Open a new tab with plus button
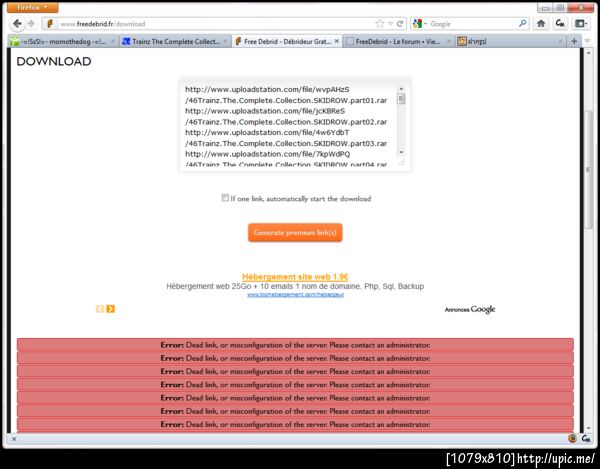Image resolution: width=600 pixels, height=469 pixels. (574, 41)
